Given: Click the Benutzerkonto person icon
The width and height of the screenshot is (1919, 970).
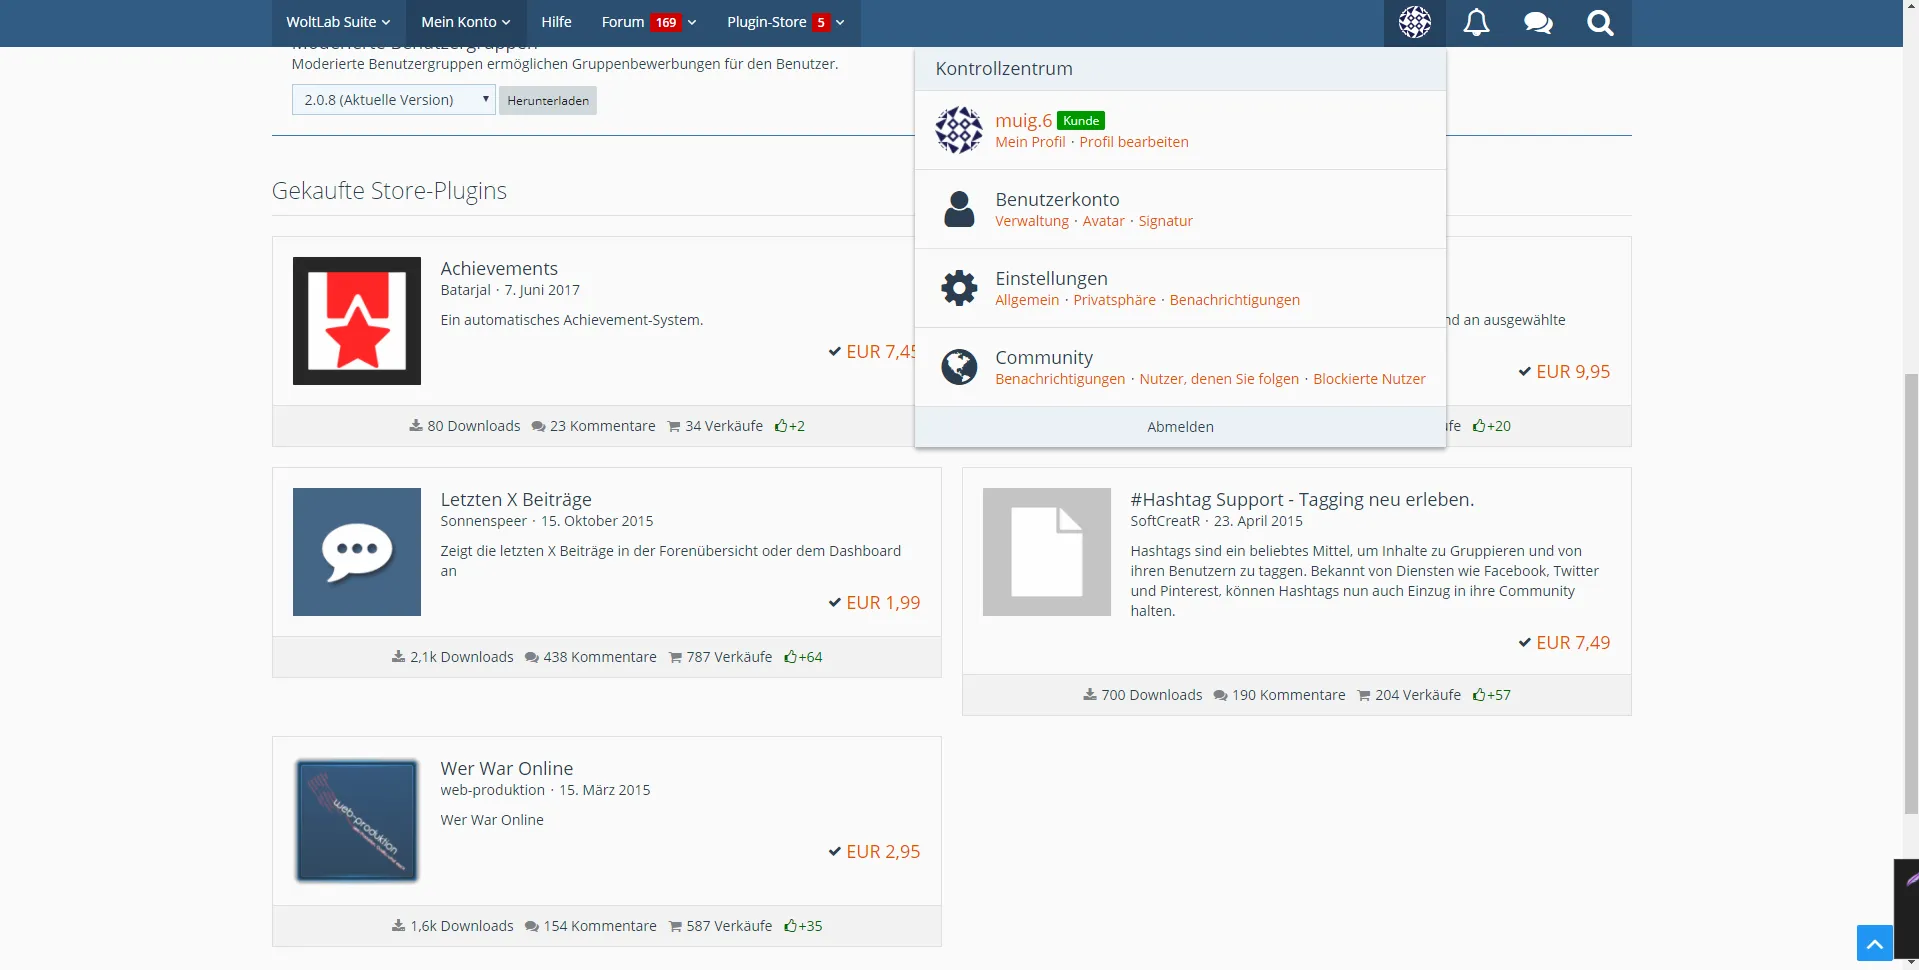Looking at the screenshot, I should click(959, 209).
